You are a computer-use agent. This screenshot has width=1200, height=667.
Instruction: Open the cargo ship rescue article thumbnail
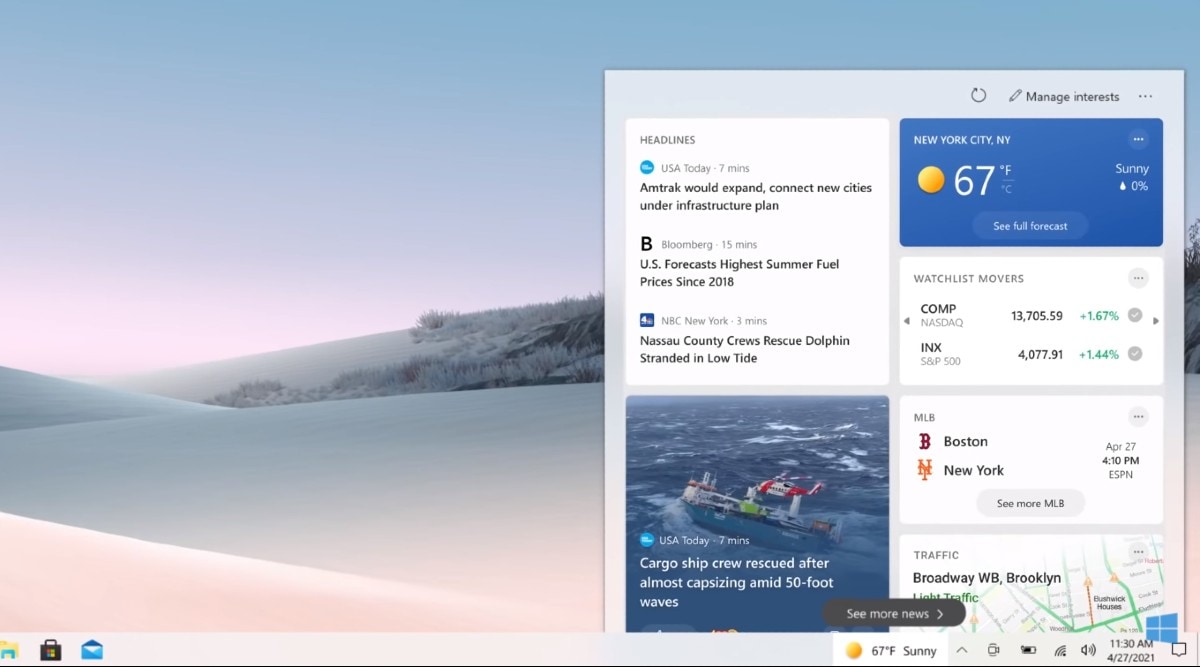pyautogui.click(x=757, y=460)
